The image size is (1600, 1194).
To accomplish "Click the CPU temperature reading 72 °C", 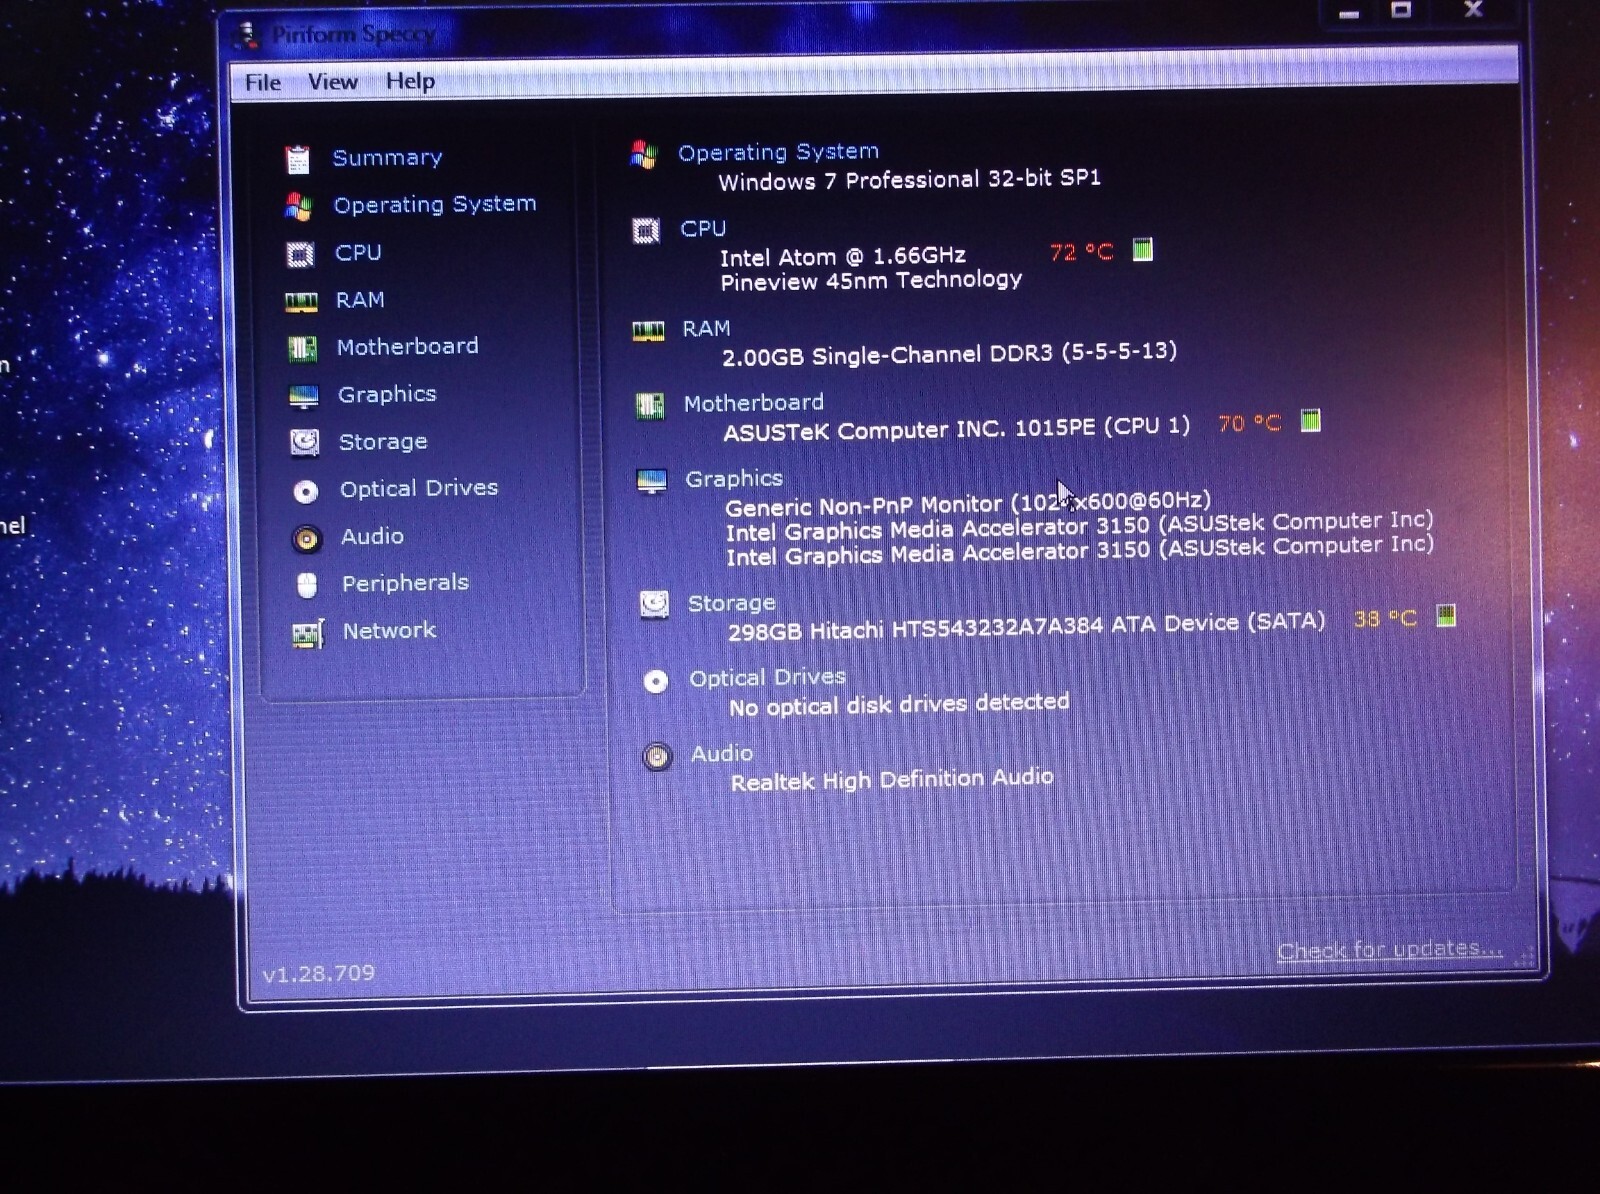I will tap(1081, 252).
